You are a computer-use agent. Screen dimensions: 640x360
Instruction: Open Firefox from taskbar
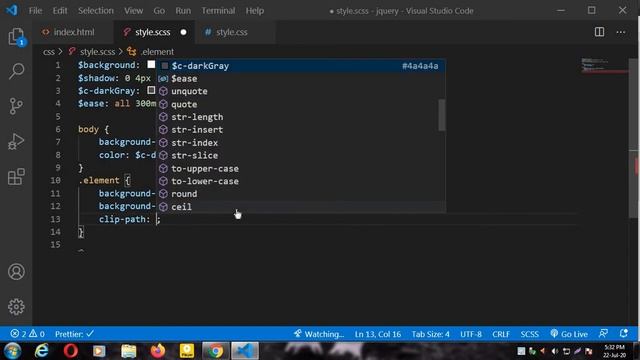(158, 351)
